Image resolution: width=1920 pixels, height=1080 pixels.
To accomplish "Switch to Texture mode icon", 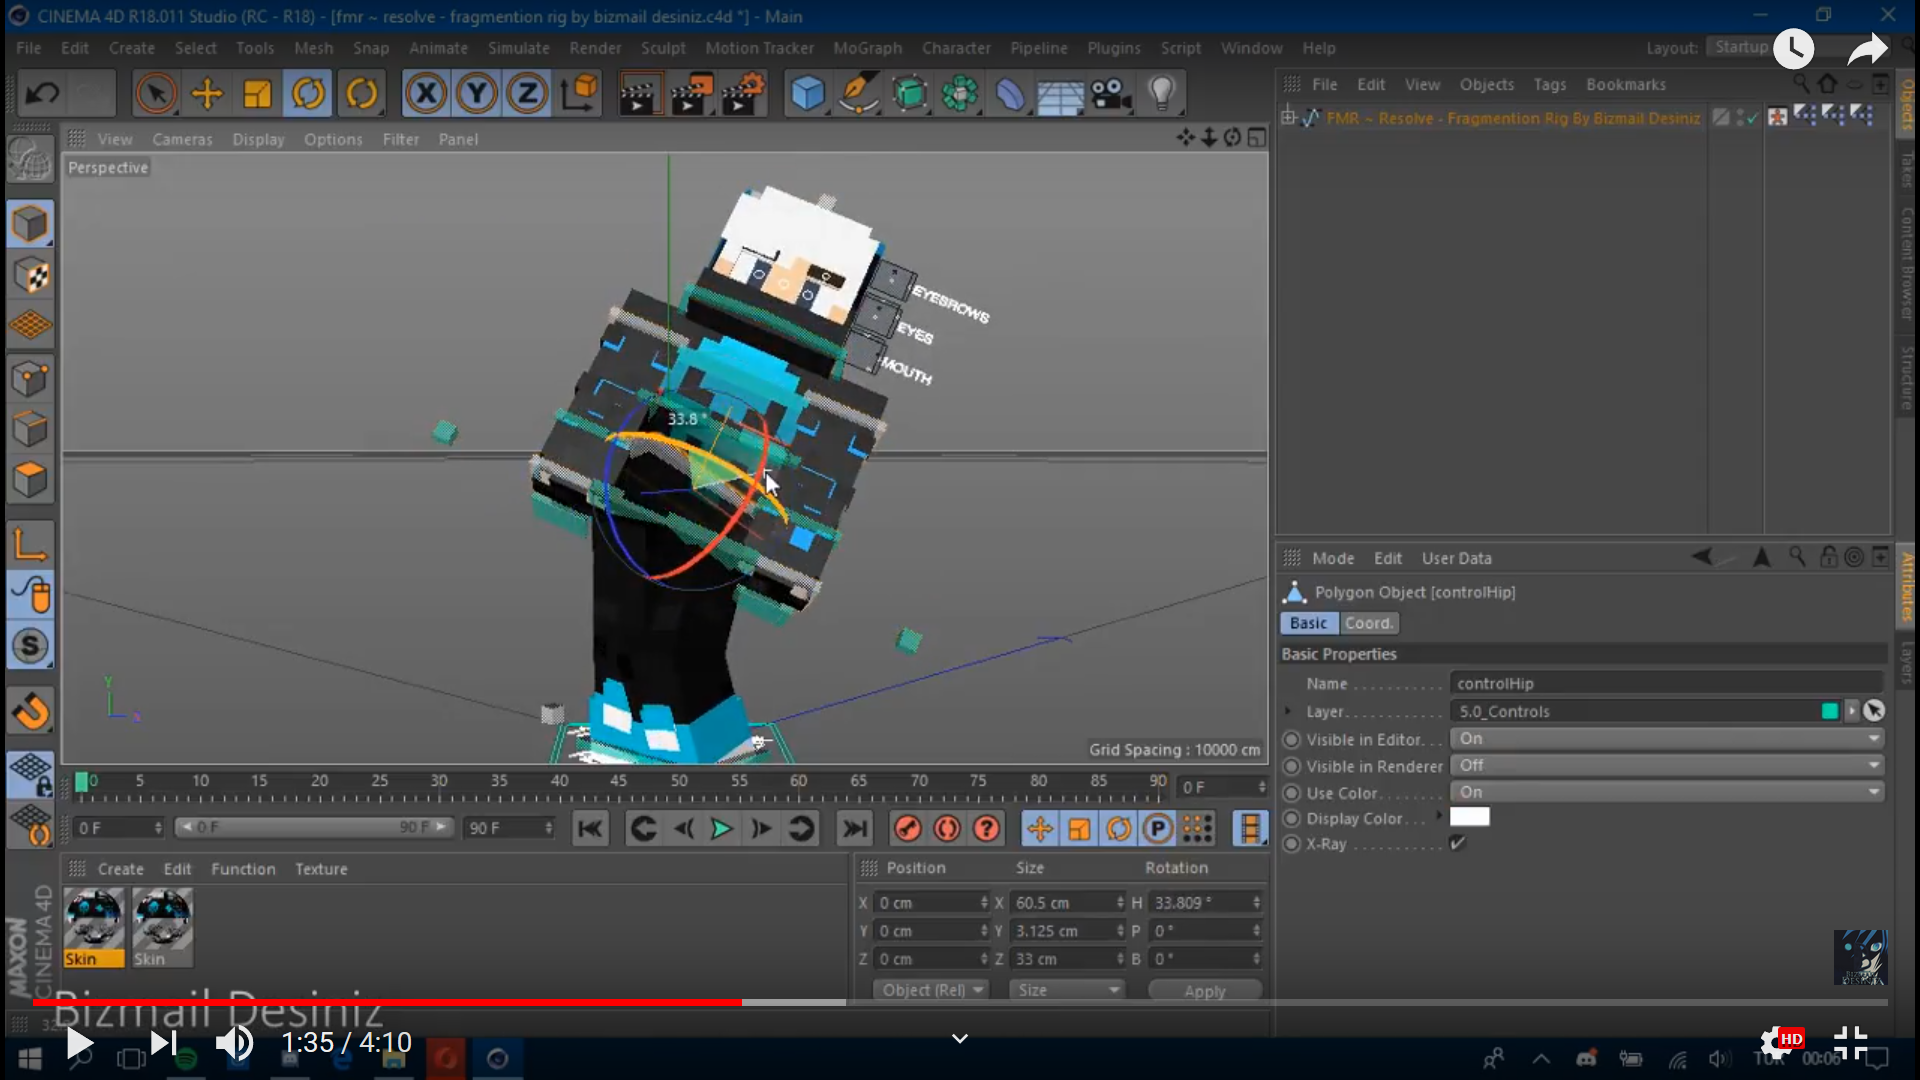I will 30,276.
